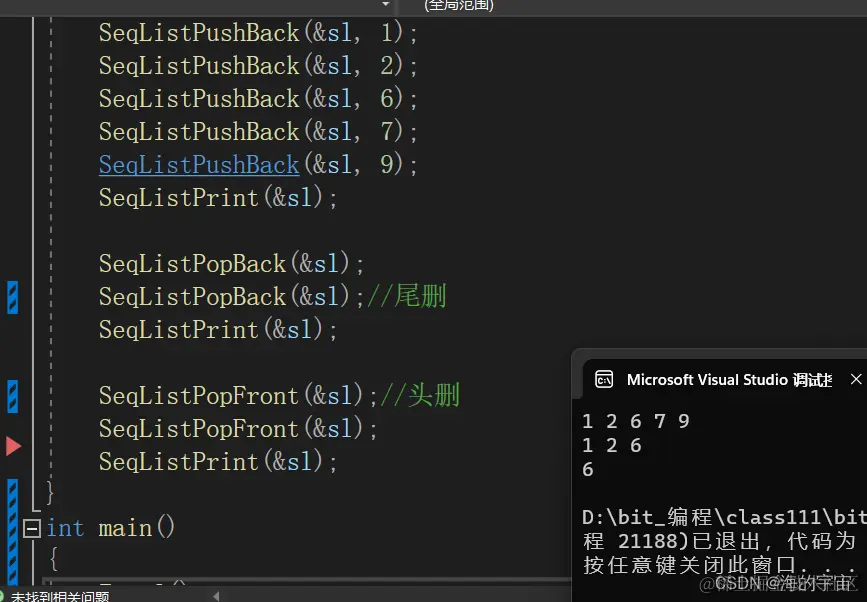
Task: Collapse the int main() code block
Action: [32, 528]
